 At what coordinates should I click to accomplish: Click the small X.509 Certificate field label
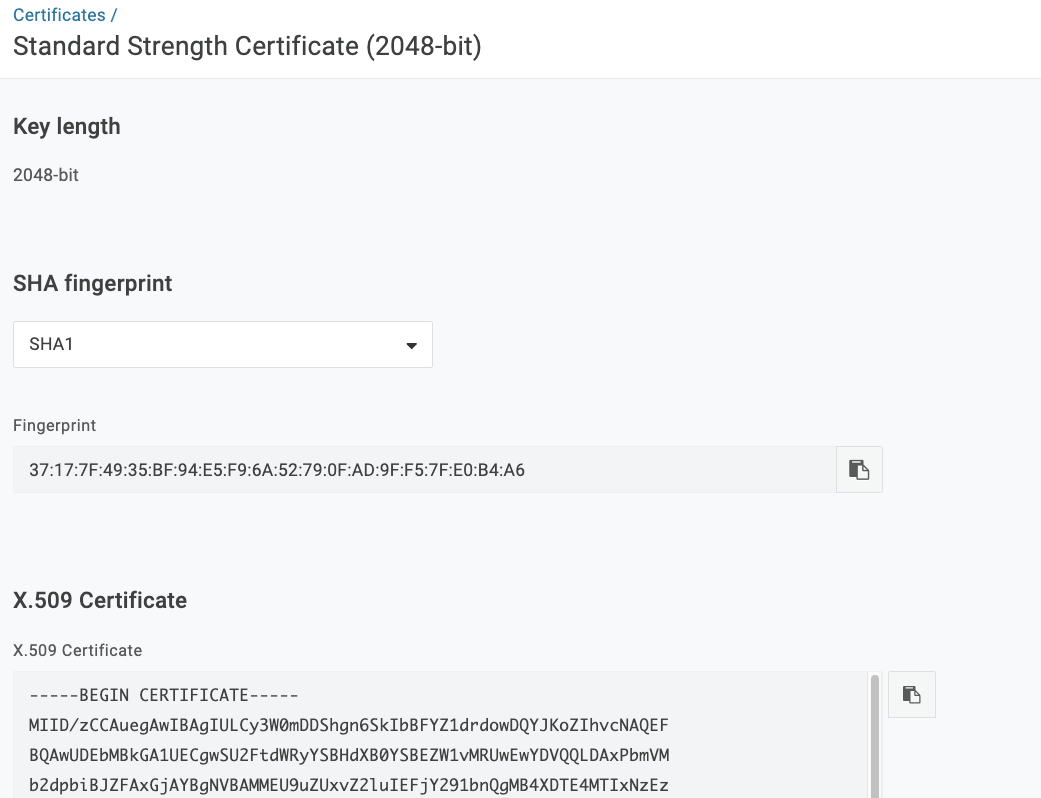78,651
